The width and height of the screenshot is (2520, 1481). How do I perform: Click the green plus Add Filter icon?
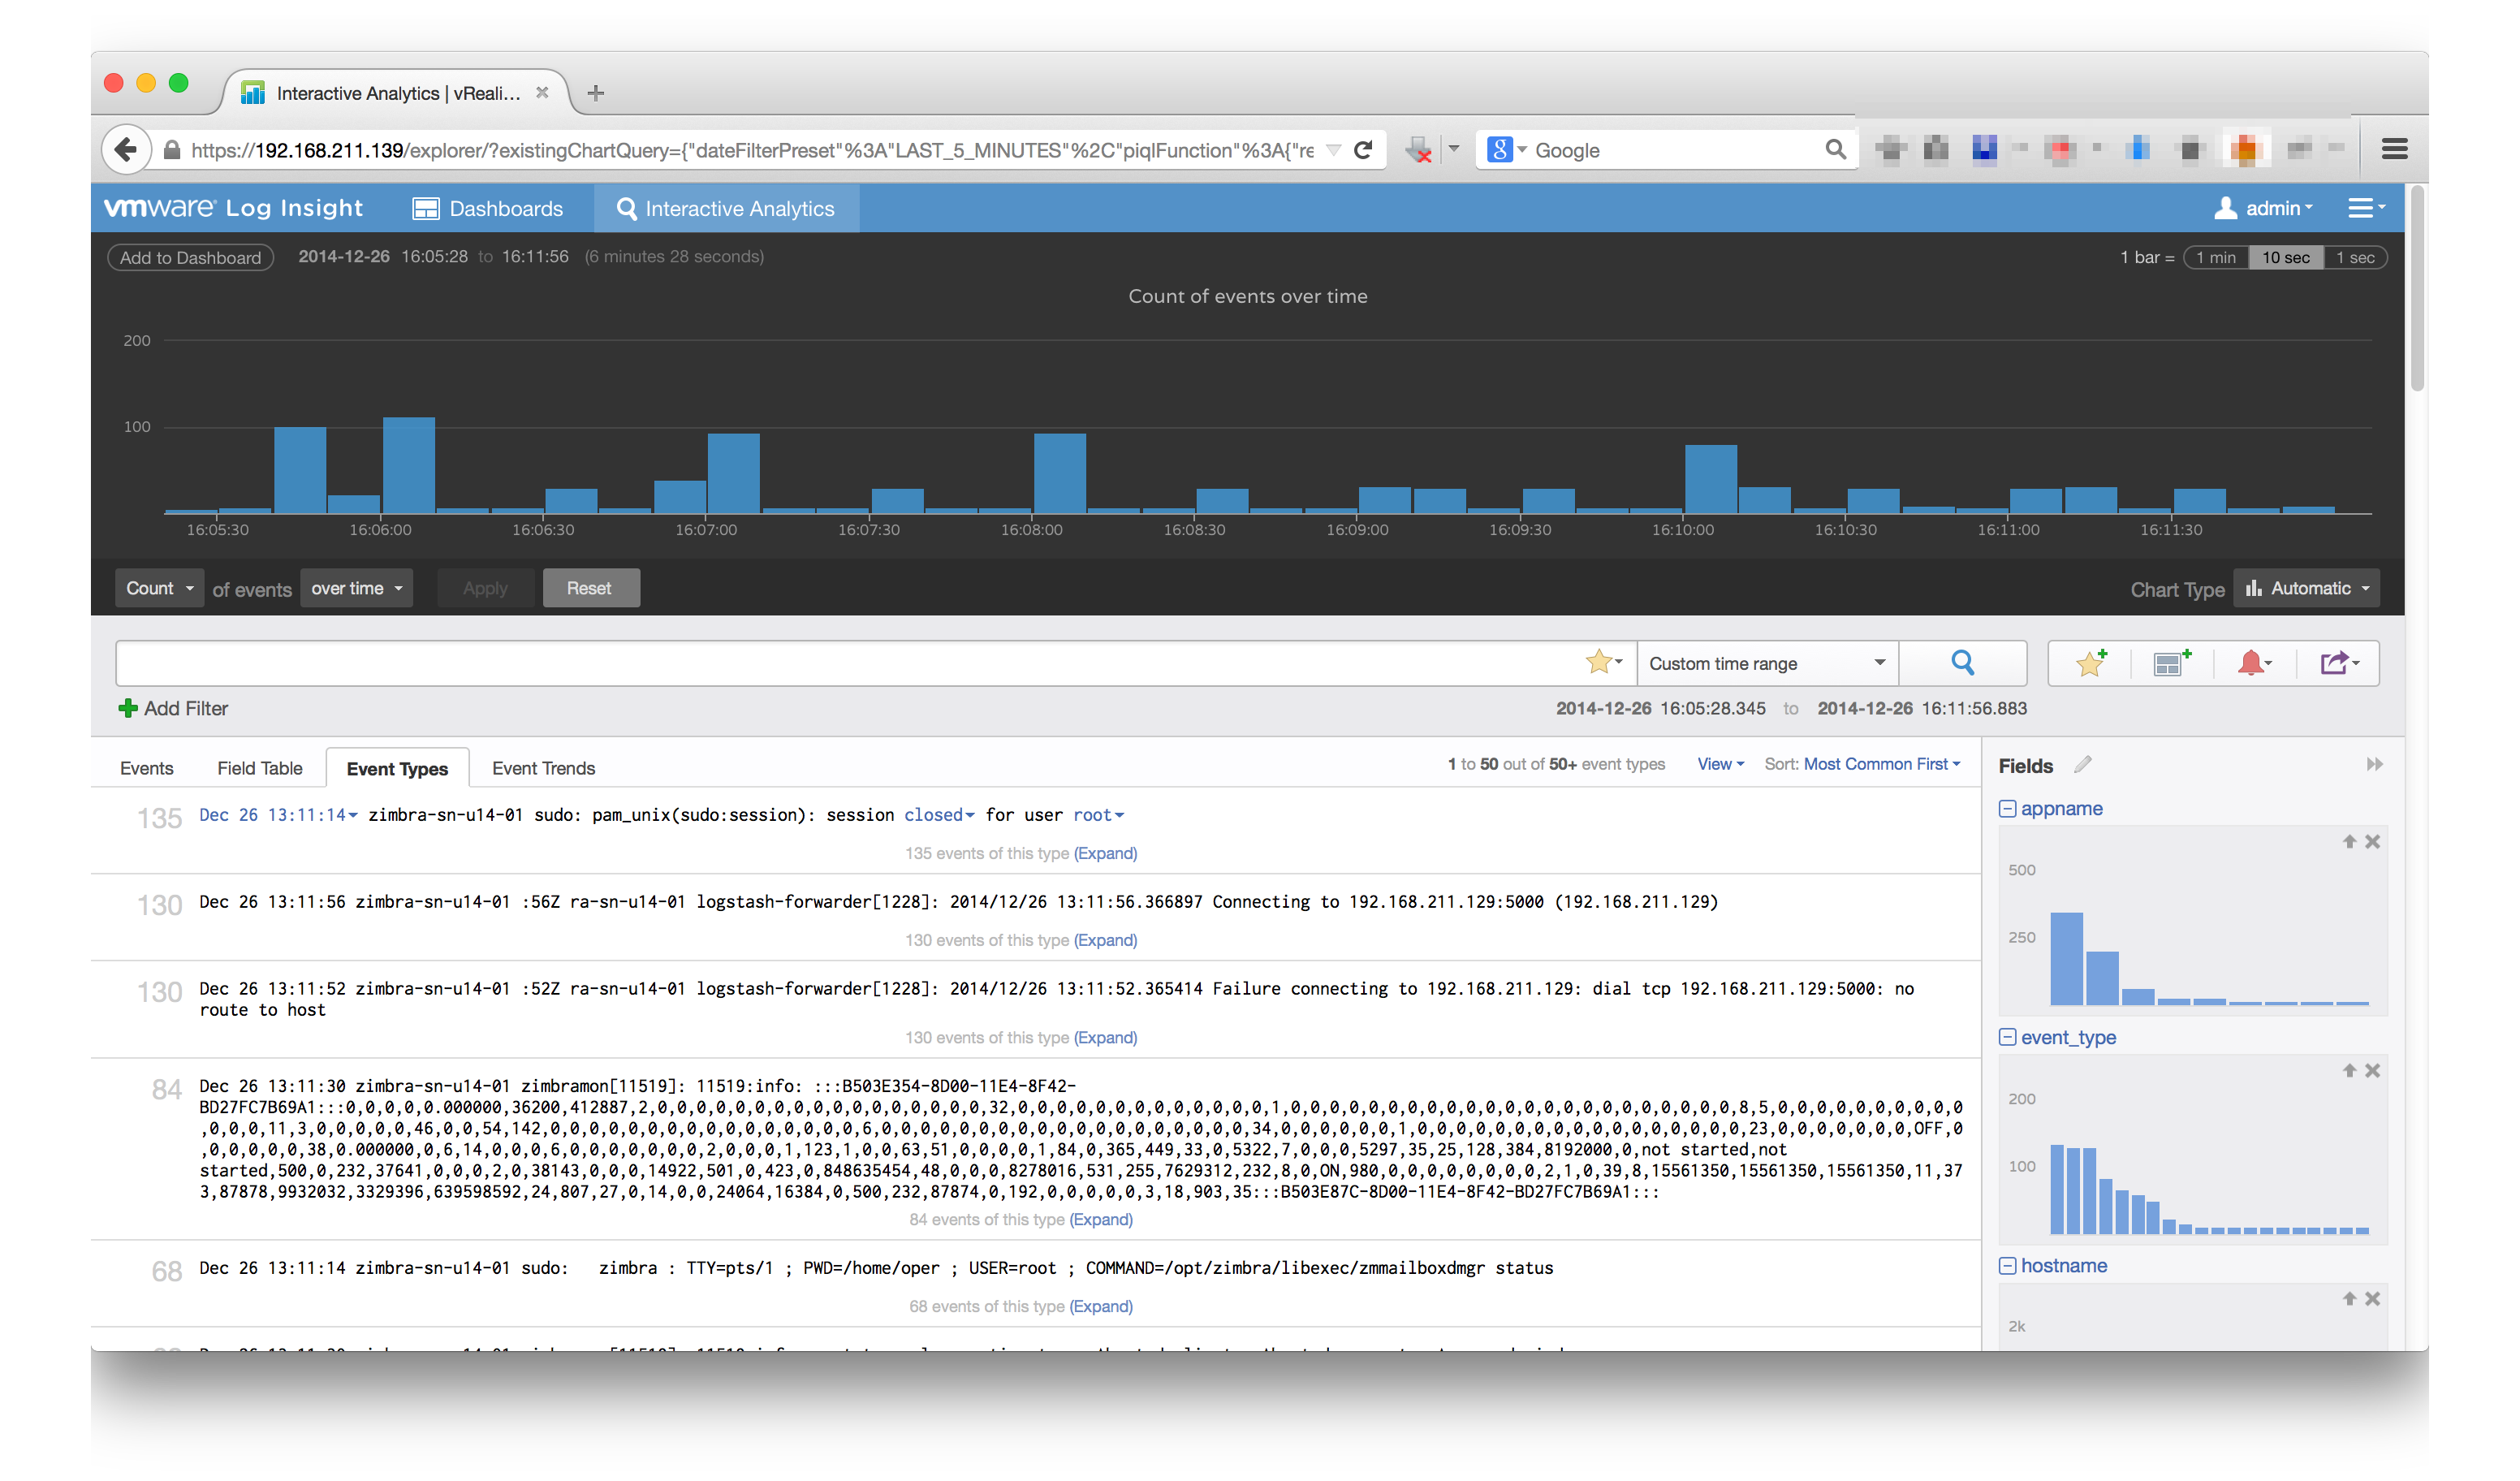(128, 708)
